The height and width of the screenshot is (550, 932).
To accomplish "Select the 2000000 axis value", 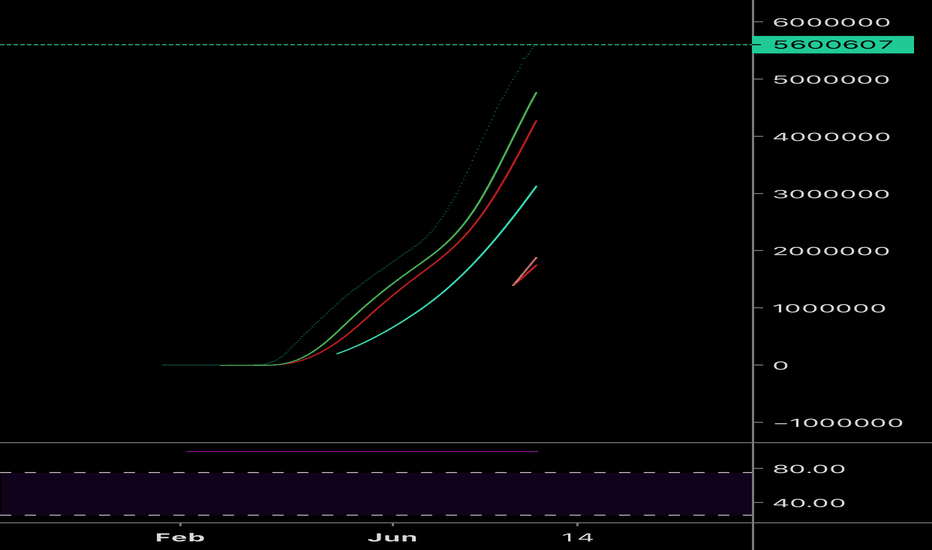I will 831,251.
